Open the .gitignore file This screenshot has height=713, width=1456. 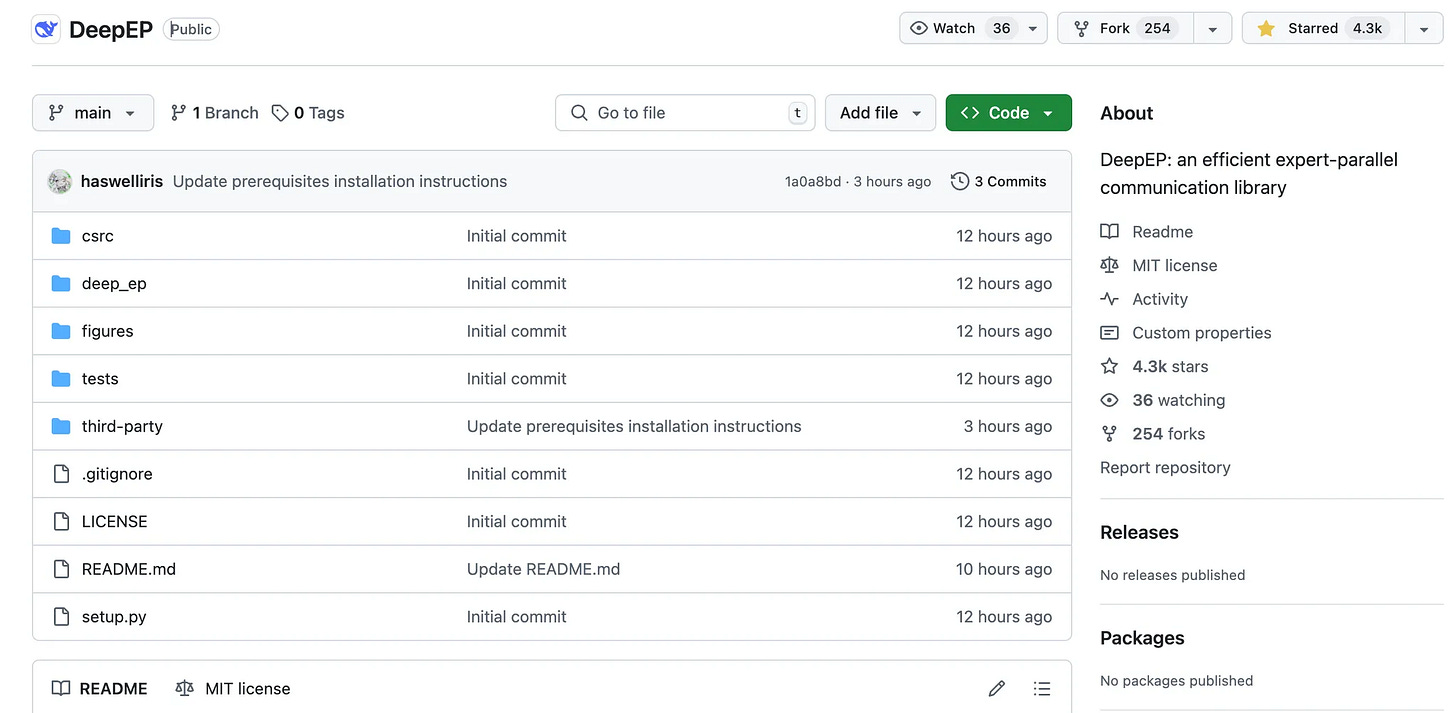(x=117, y=474)
